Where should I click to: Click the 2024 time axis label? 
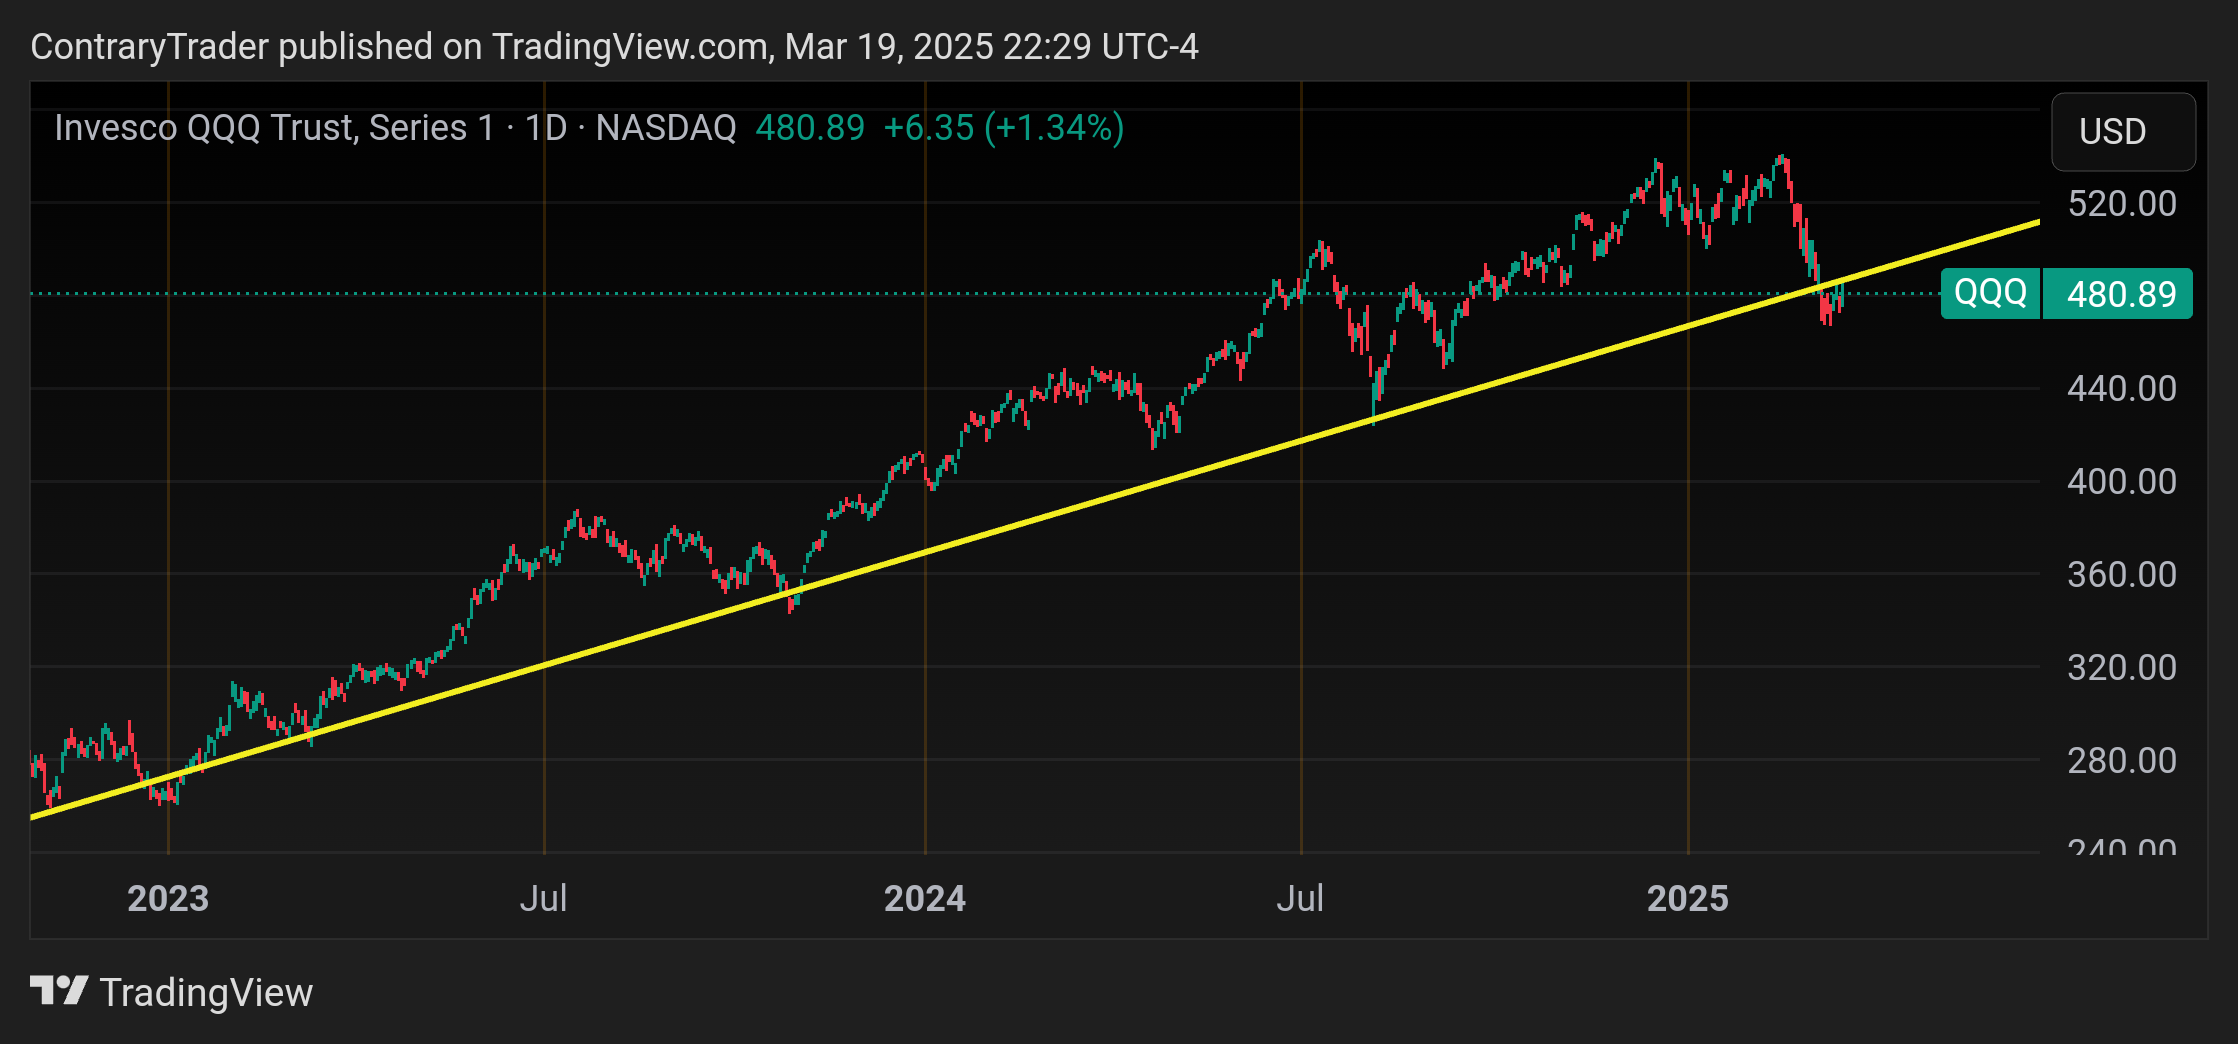(x=925, y=898)
